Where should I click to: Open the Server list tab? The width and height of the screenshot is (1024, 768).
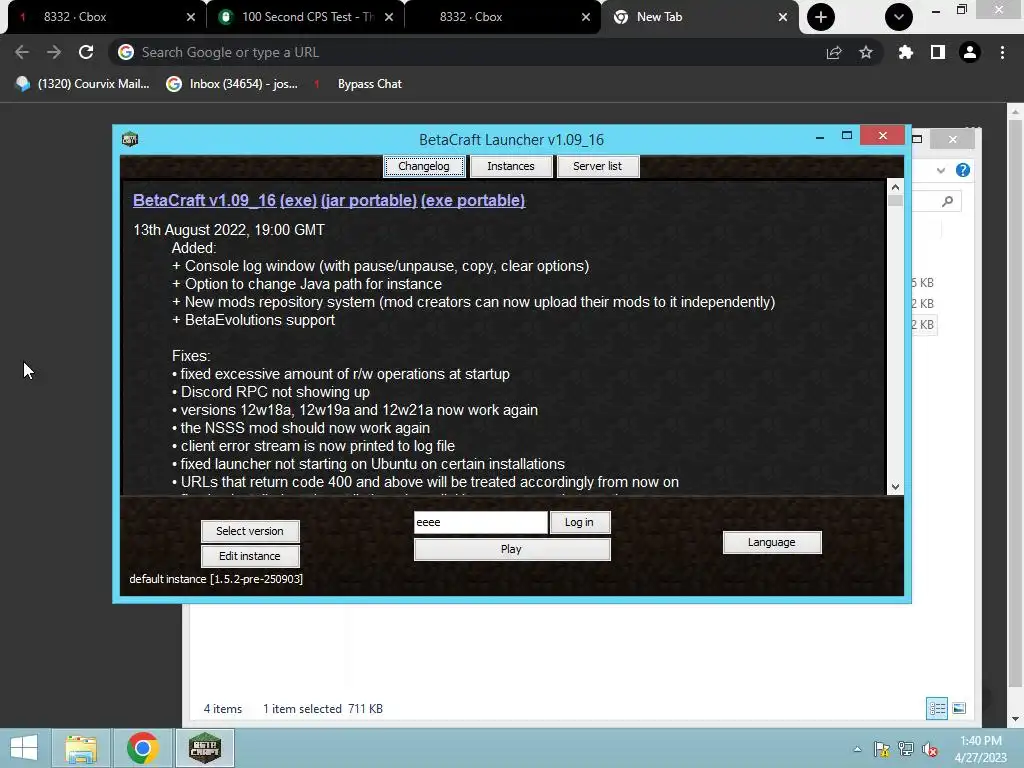pyautogui.click(x=598, y=167)
